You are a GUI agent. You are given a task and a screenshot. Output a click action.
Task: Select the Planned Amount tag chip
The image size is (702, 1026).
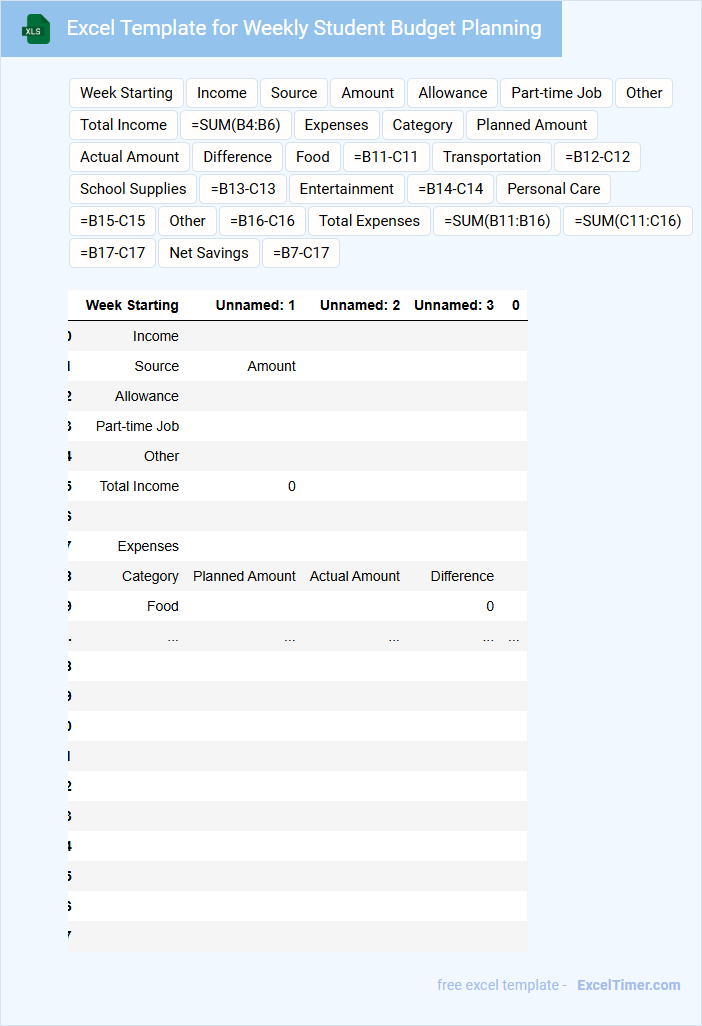click(x=532, y=125)
